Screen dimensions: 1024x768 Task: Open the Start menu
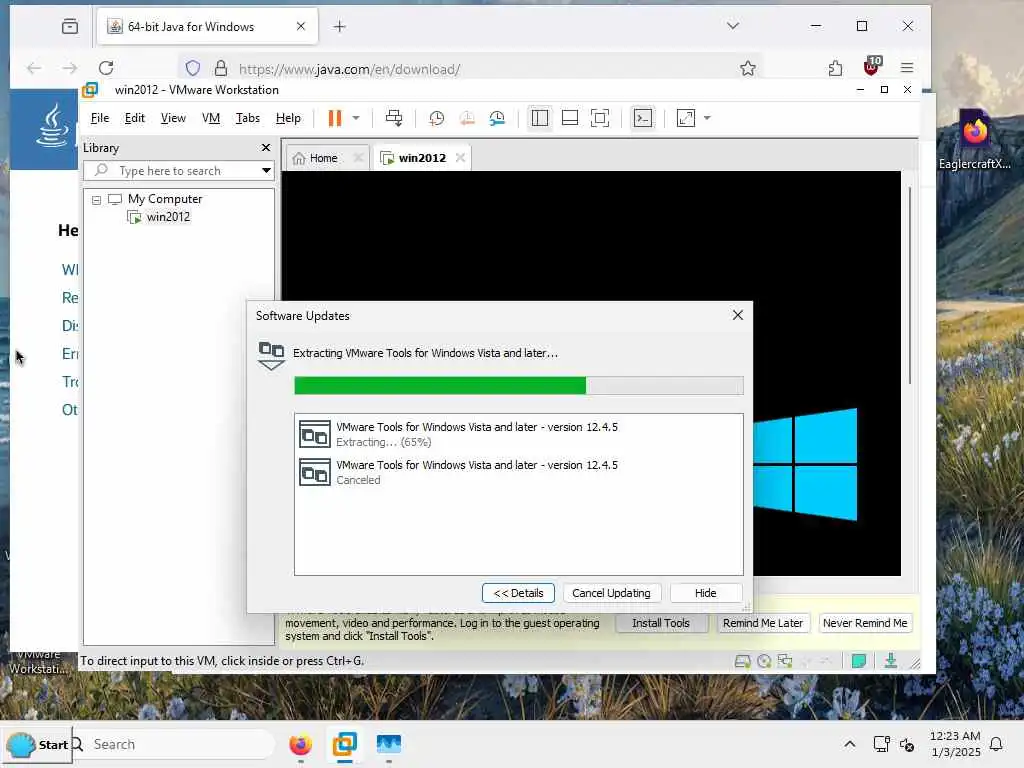(37, 744)
